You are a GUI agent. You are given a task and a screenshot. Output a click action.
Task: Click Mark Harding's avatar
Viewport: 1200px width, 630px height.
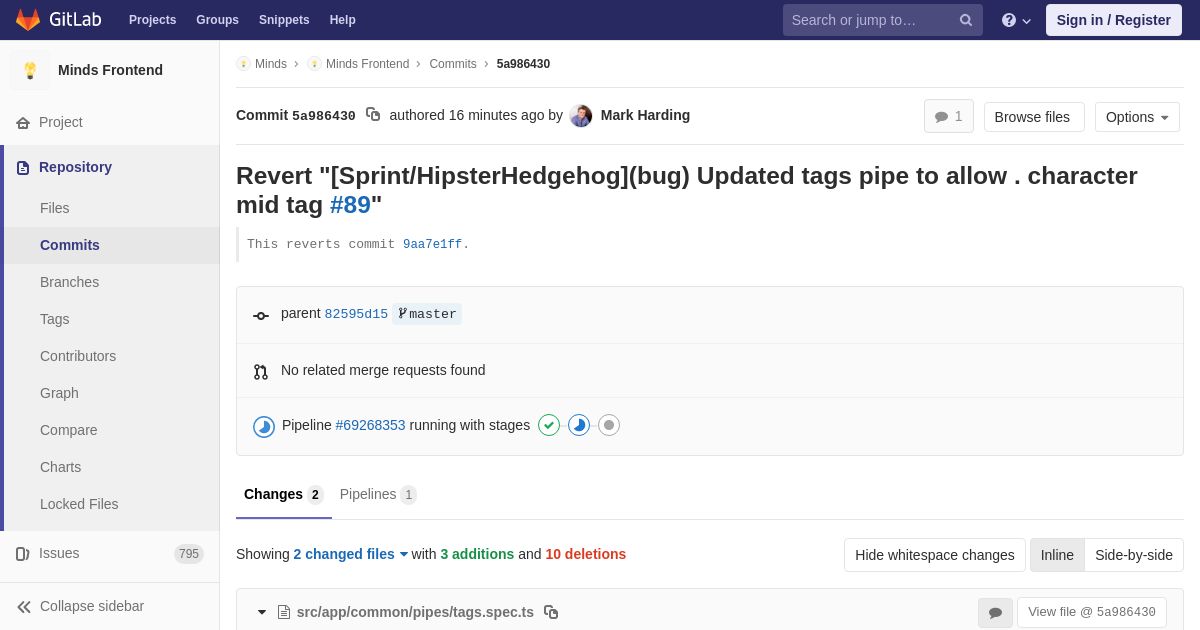point(581,116)
